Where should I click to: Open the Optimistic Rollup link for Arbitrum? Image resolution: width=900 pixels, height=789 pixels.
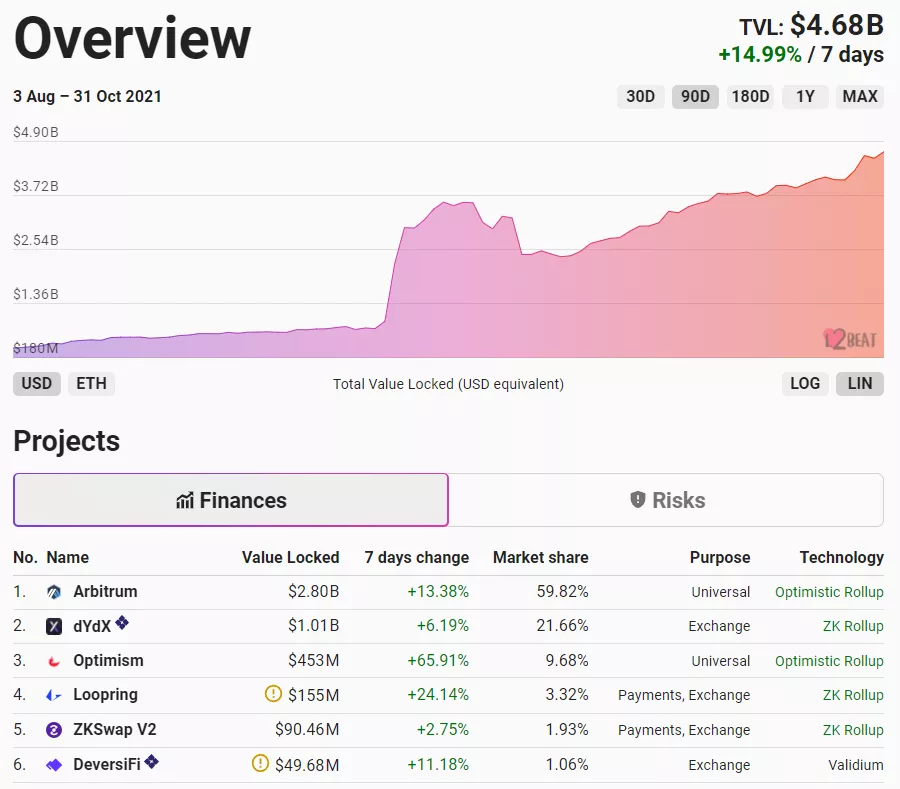[x=829, y=591]
